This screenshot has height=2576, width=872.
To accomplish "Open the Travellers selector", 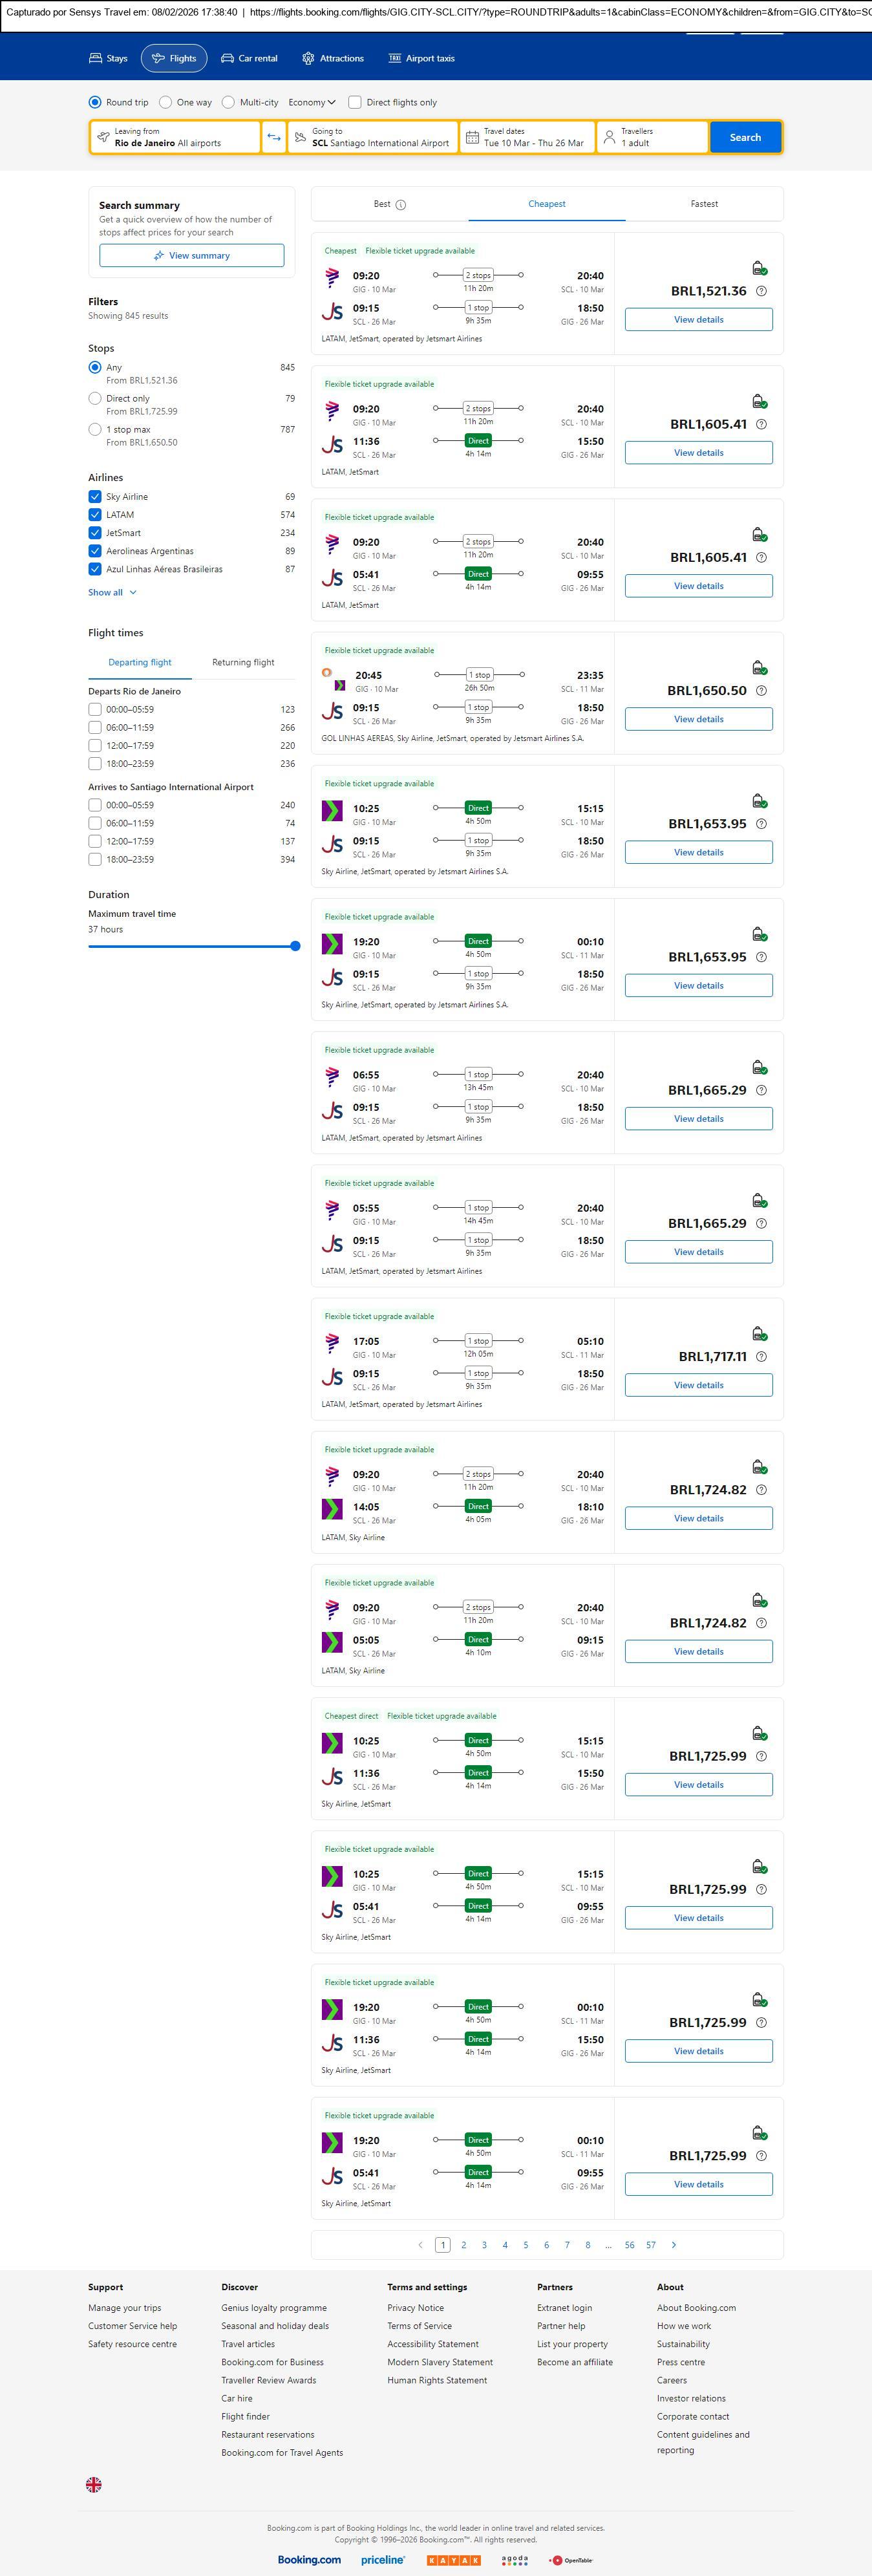I will tap(652, 137).
